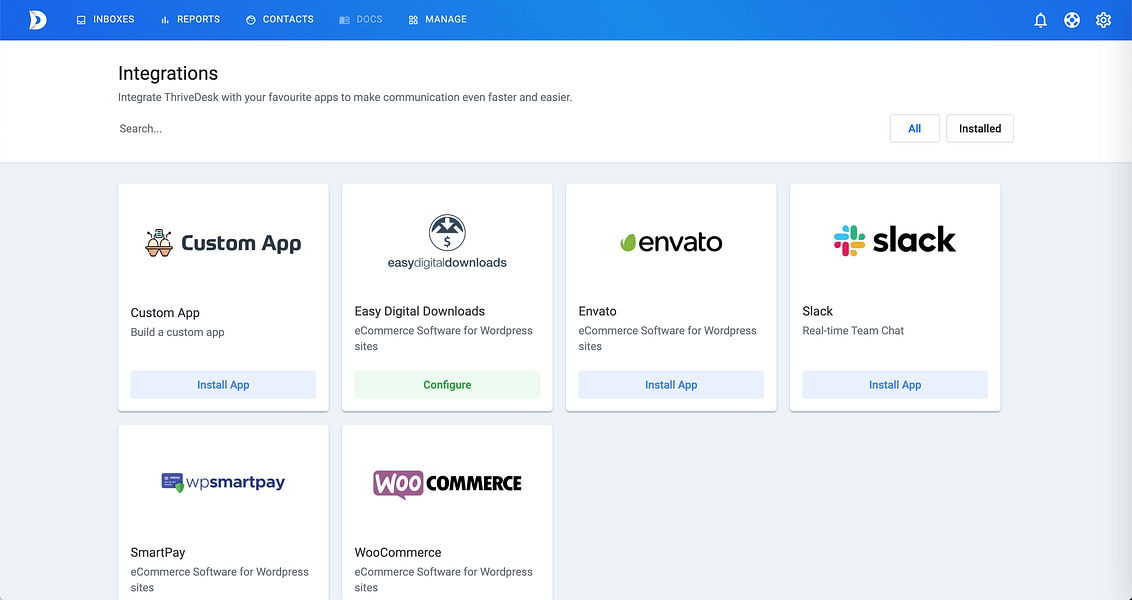Navigate to the Reports page
This screenshot has width=1132, height=600.
click(x=189, y=19)
